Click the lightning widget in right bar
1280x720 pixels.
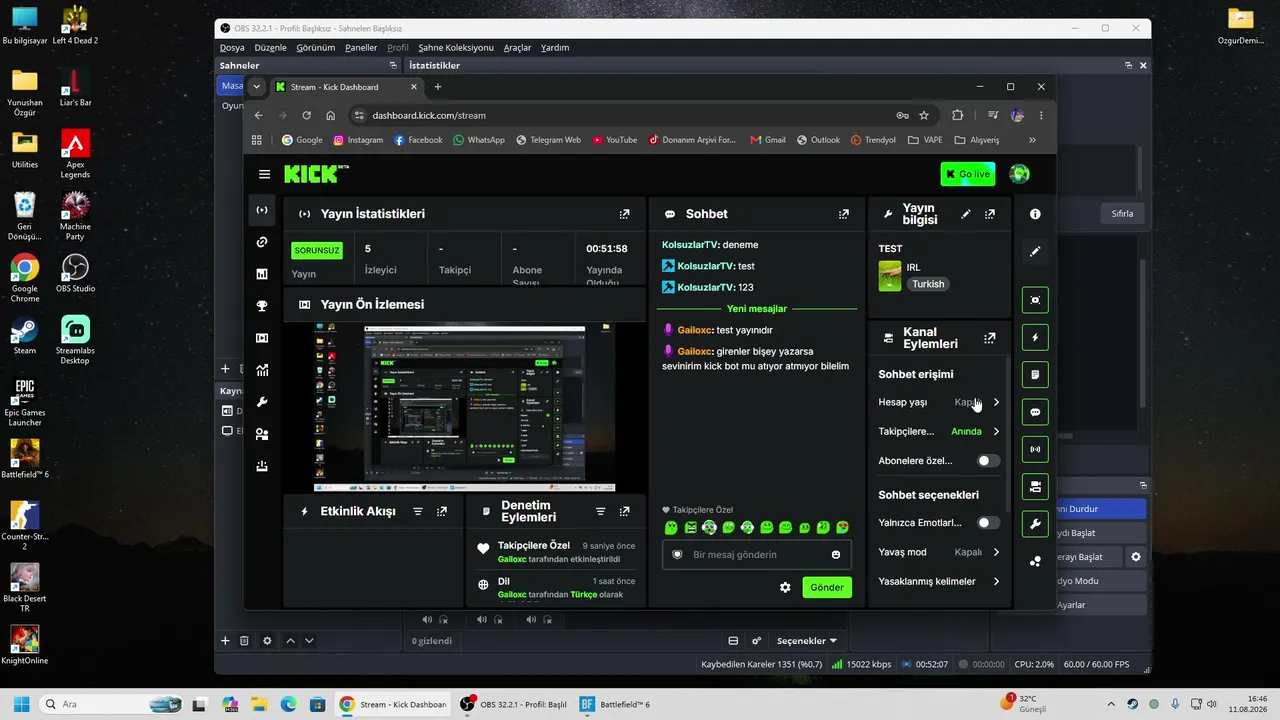pyautogui.click(x=1035, y=337)
